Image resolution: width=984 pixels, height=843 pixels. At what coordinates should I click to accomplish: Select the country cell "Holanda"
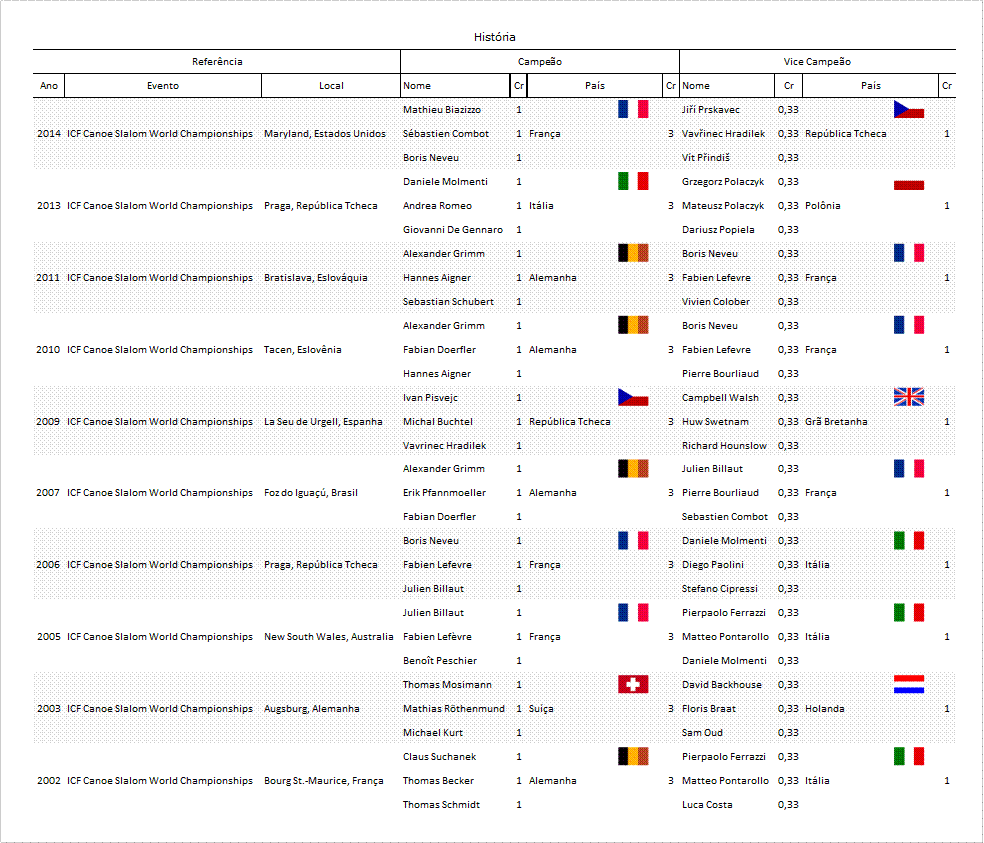pos(825,709)
